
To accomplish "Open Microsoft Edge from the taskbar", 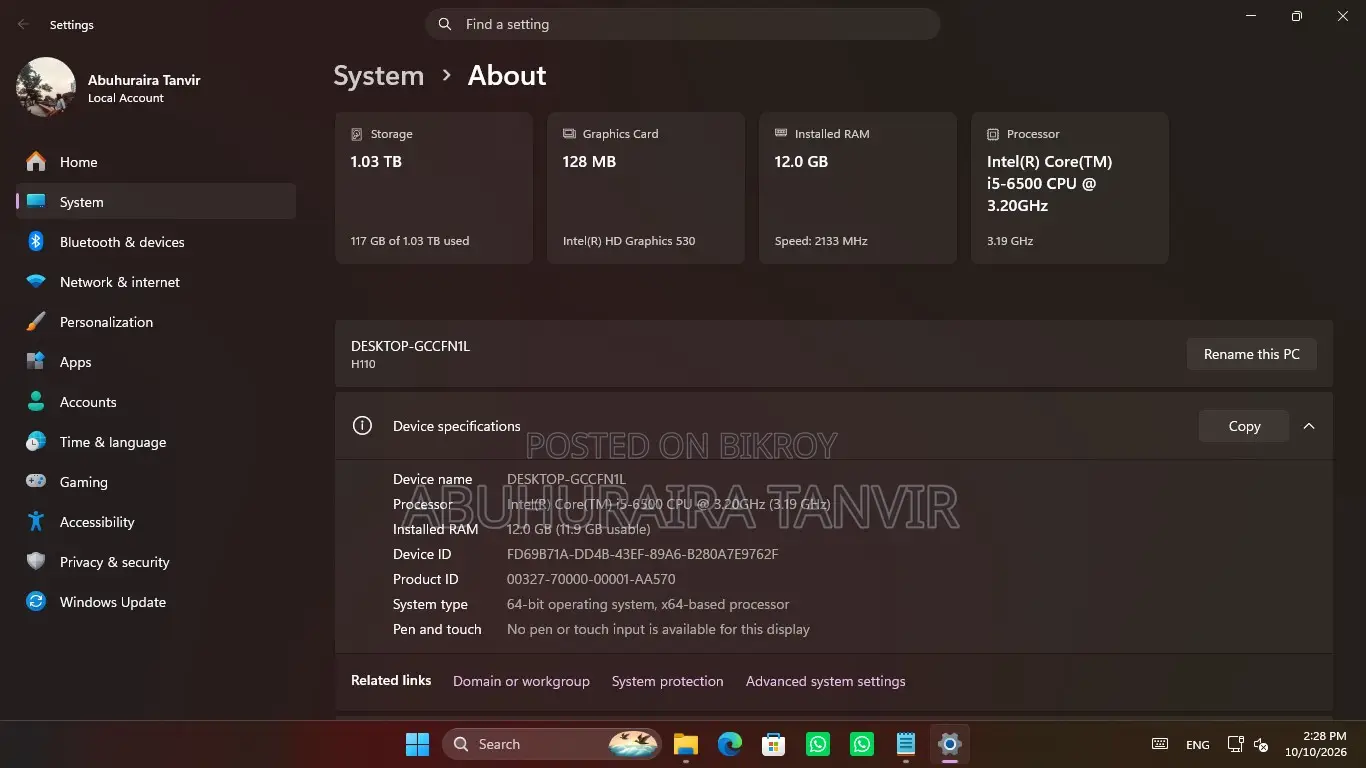I will tap(730, 744).
